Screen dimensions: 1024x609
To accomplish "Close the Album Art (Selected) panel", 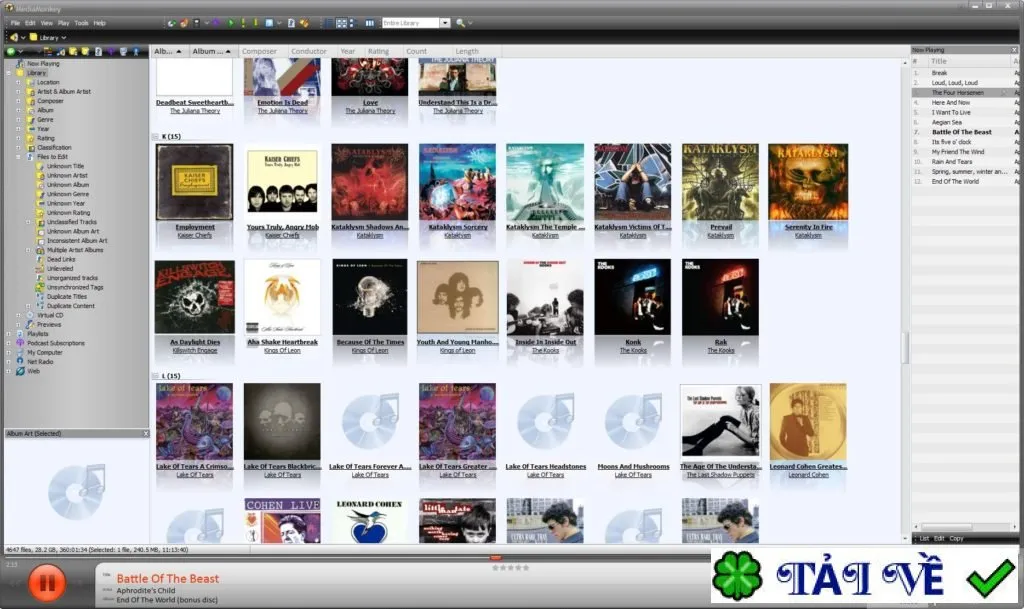I will [146, 433].
